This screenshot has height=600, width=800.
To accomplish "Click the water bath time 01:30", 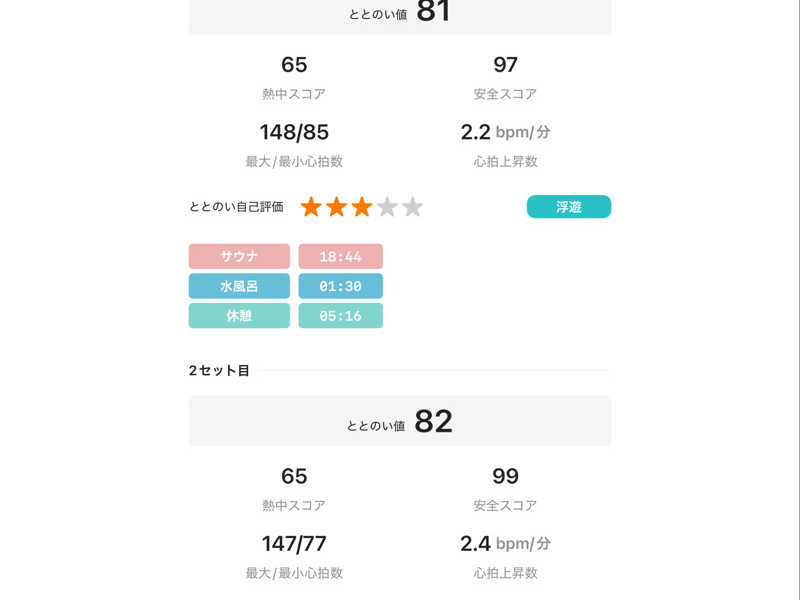I will [340, 286].
